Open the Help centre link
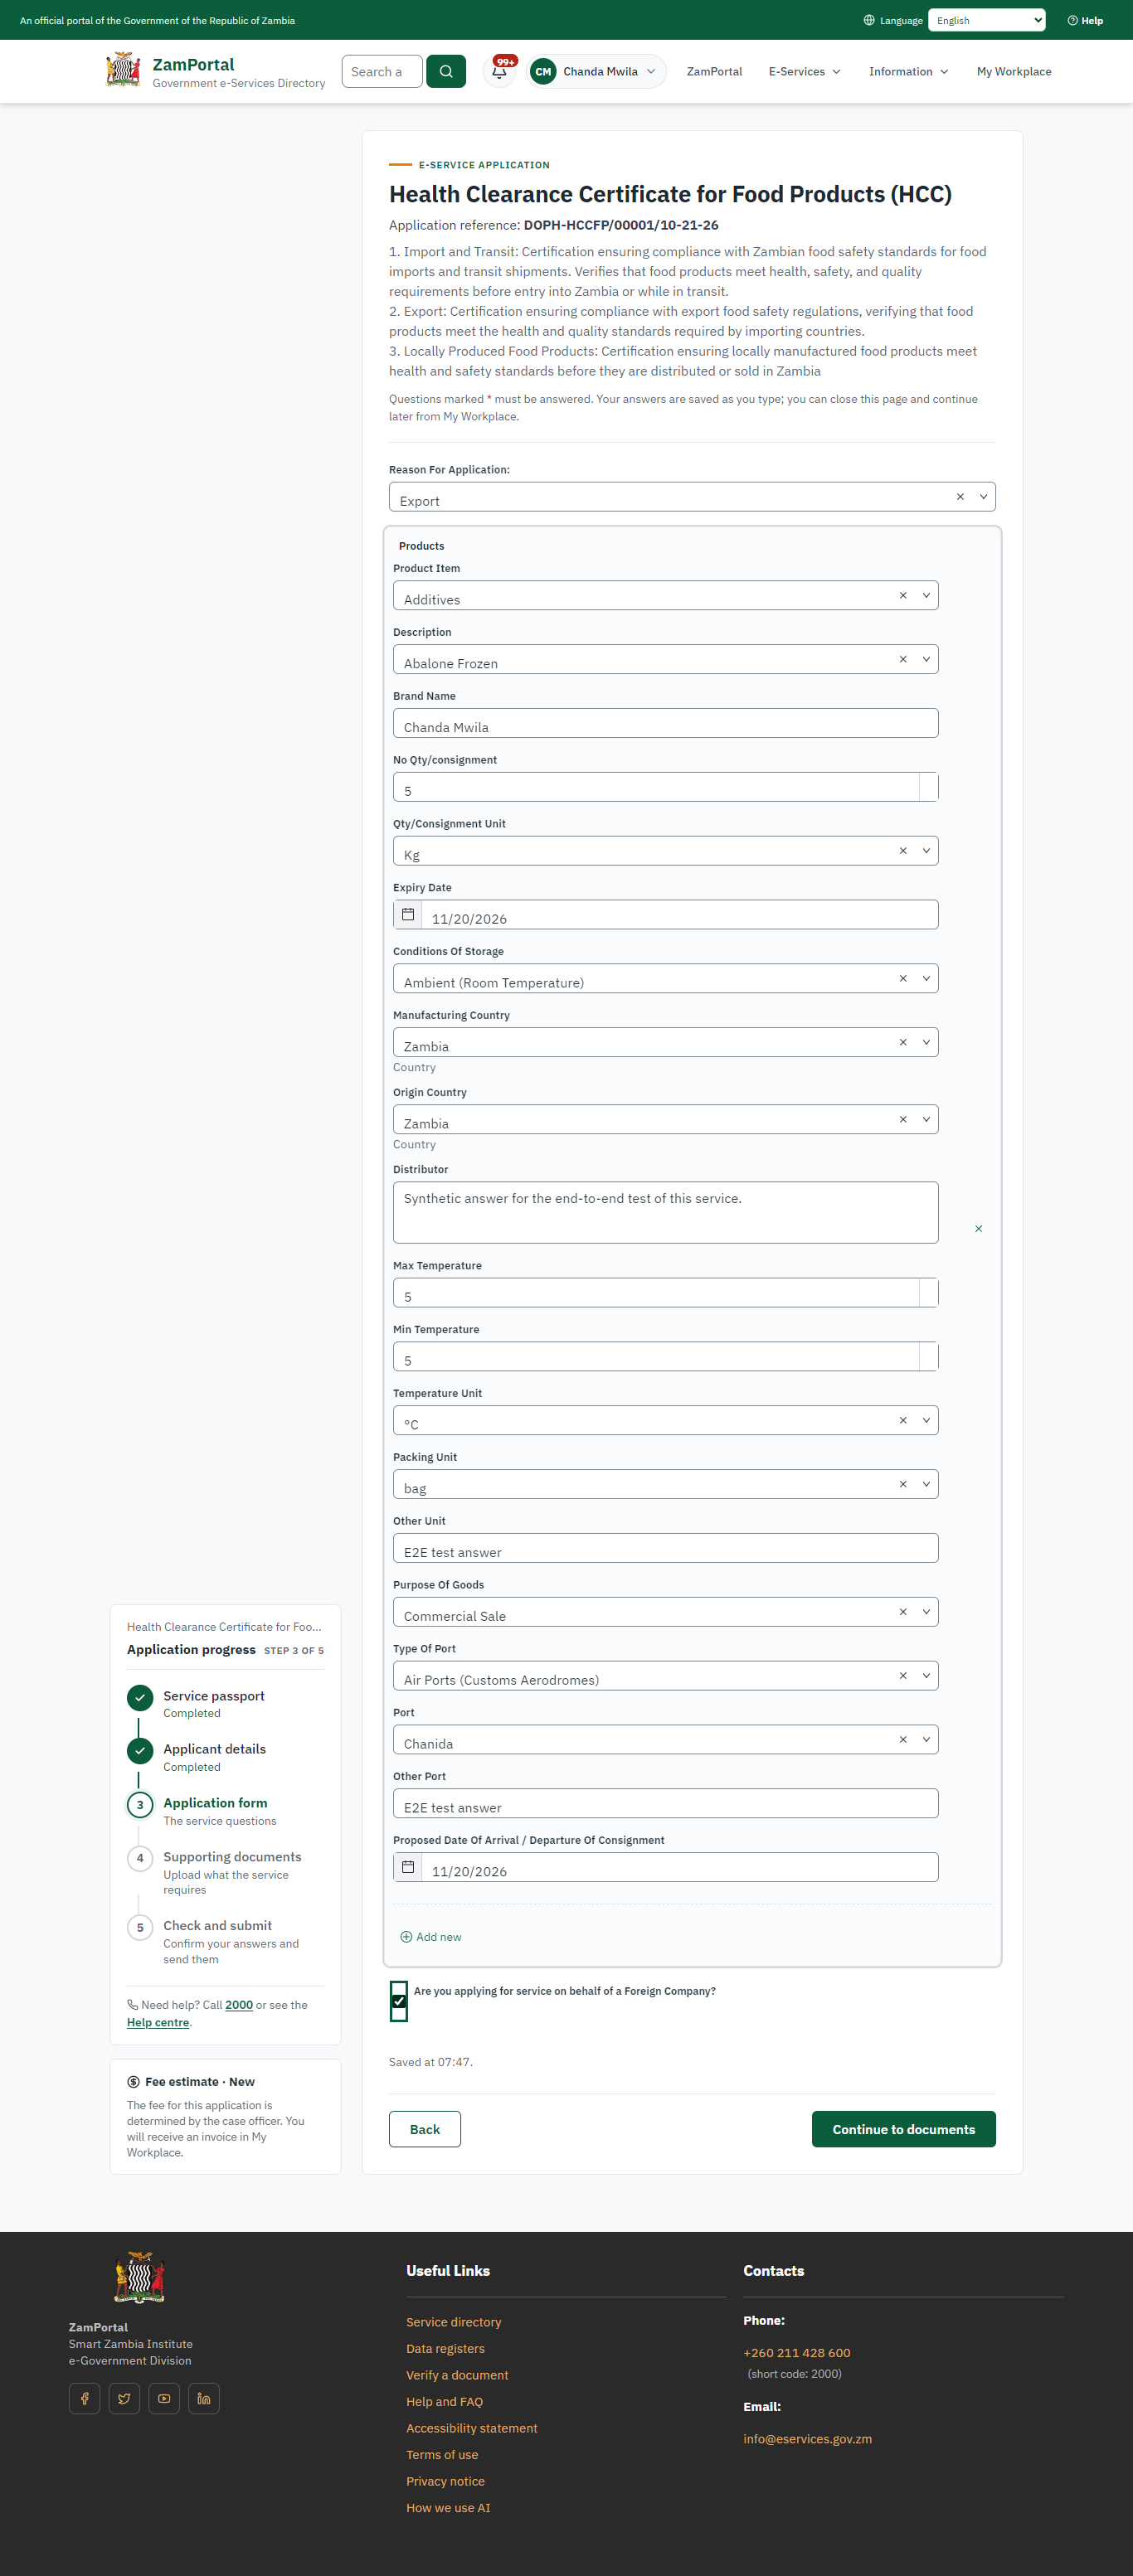1133x2576 pixels. tap(158, 2022)
